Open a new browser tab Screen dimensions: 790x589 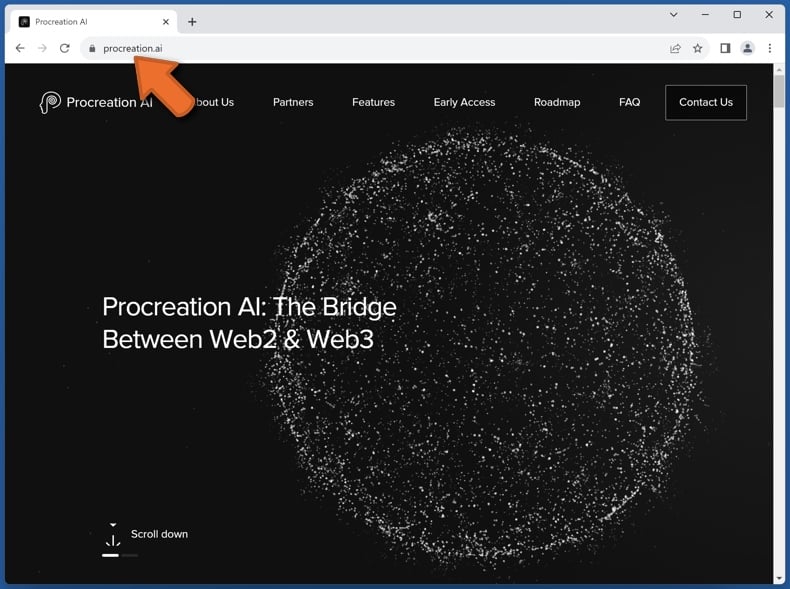click(192, 22)
